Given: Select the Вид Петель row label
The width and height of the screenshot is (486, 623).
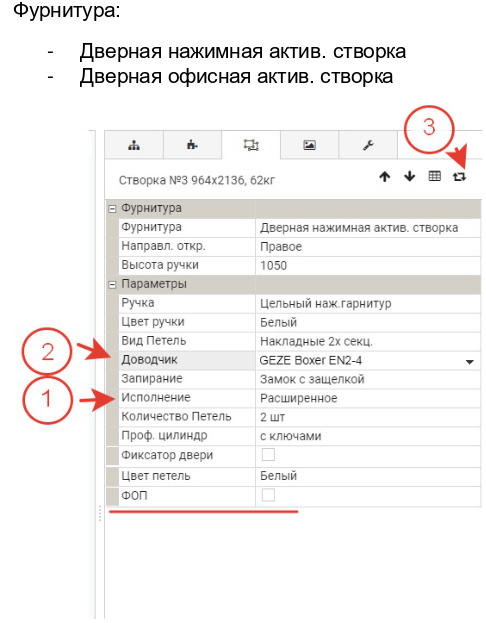Looking at the screenshot, I should tap(153, 341).
